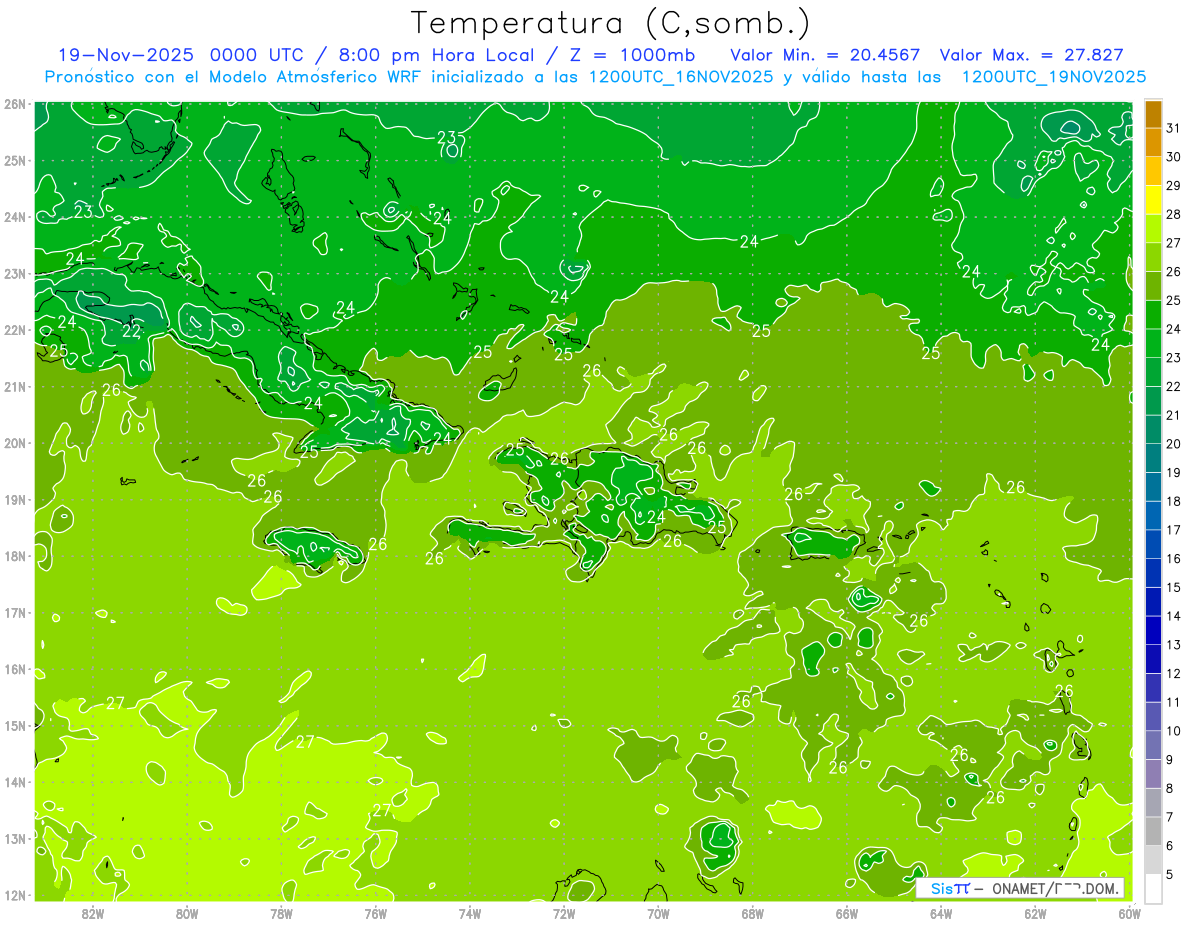Click the legend value 5
Image resolution: width=1200 pixels, height=927 pixels.
pos(1170,874)
